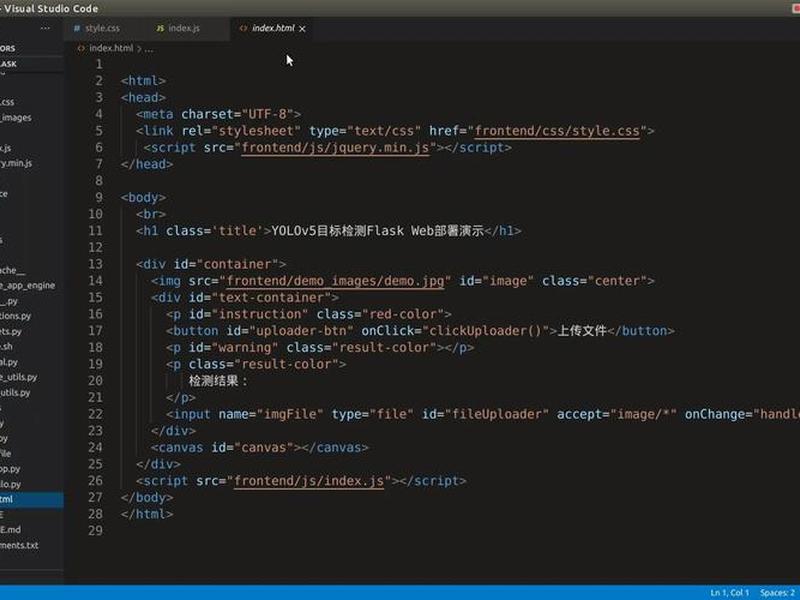Click the 'imgFile' name attribute value
This screenshot has height=600, width=800.
tap(290, 414)
